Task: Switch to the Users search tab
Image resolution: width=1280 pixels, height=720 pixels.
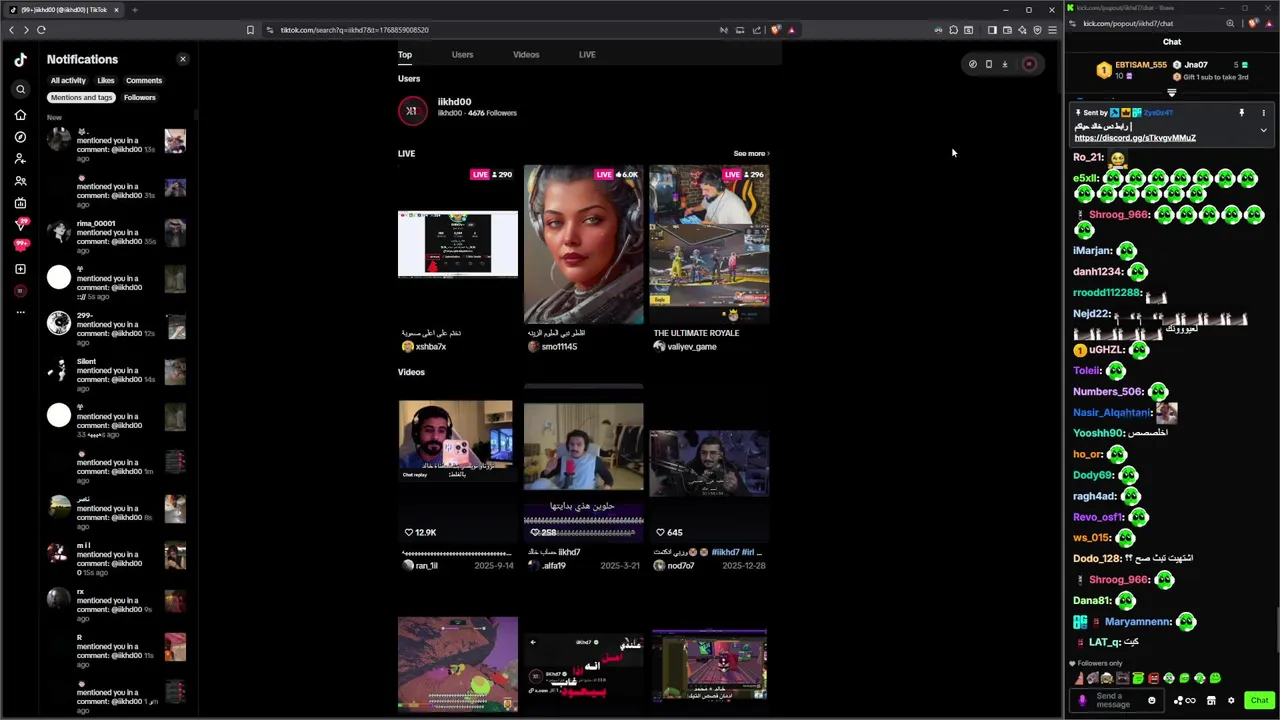Action: pyautogui.click(x=462, y=55)
